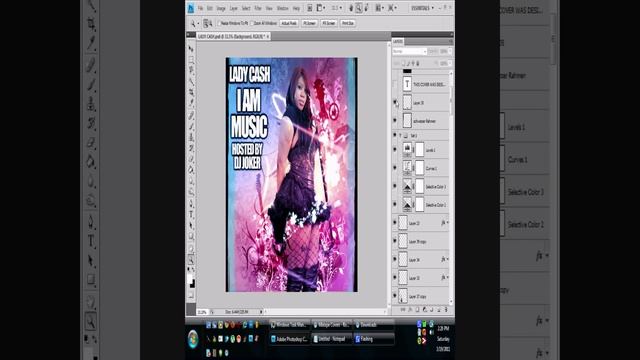Create new adjustment layer icon

click(424, 310)
